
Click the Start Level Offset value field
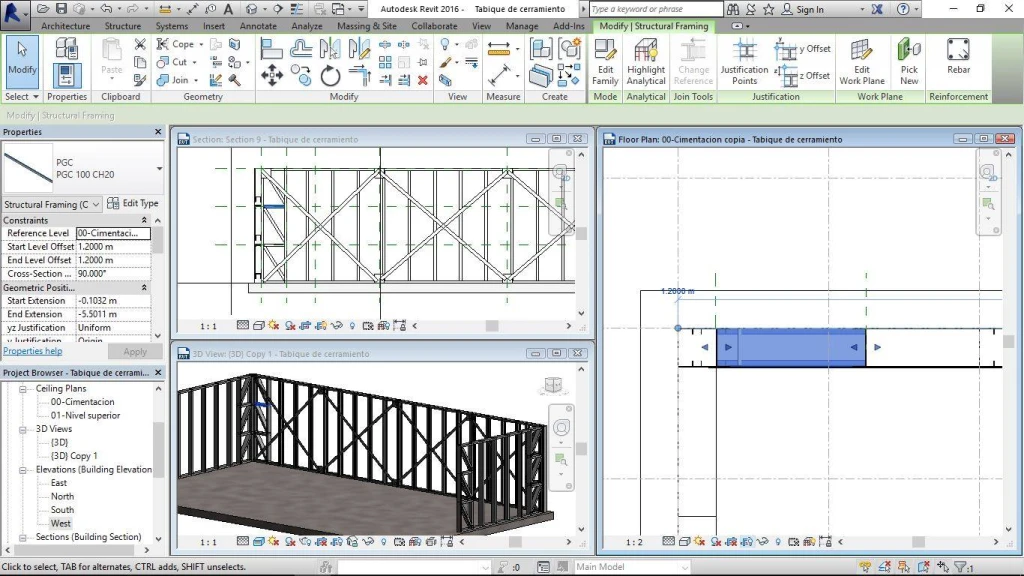coord(113,246)
